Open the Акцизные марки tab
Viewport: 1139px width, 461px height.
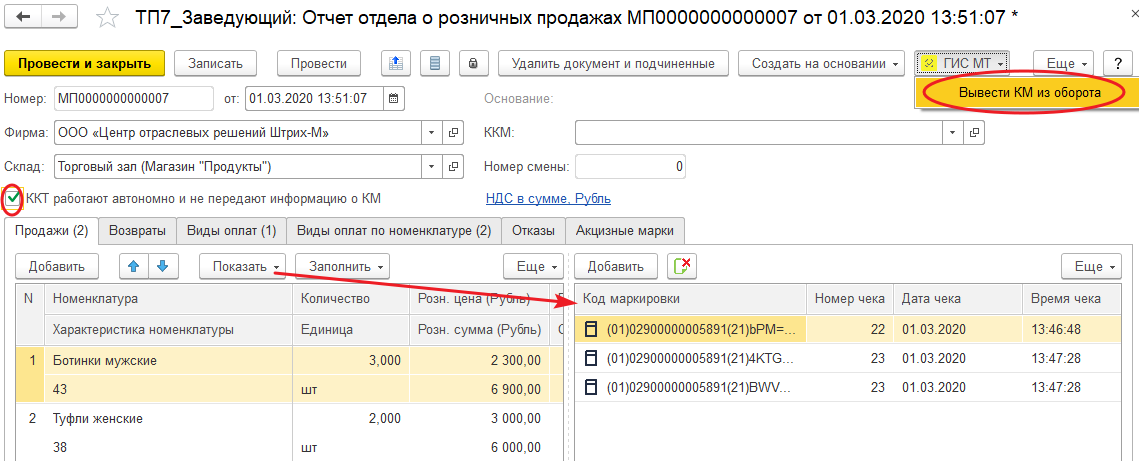pos(625,231)
